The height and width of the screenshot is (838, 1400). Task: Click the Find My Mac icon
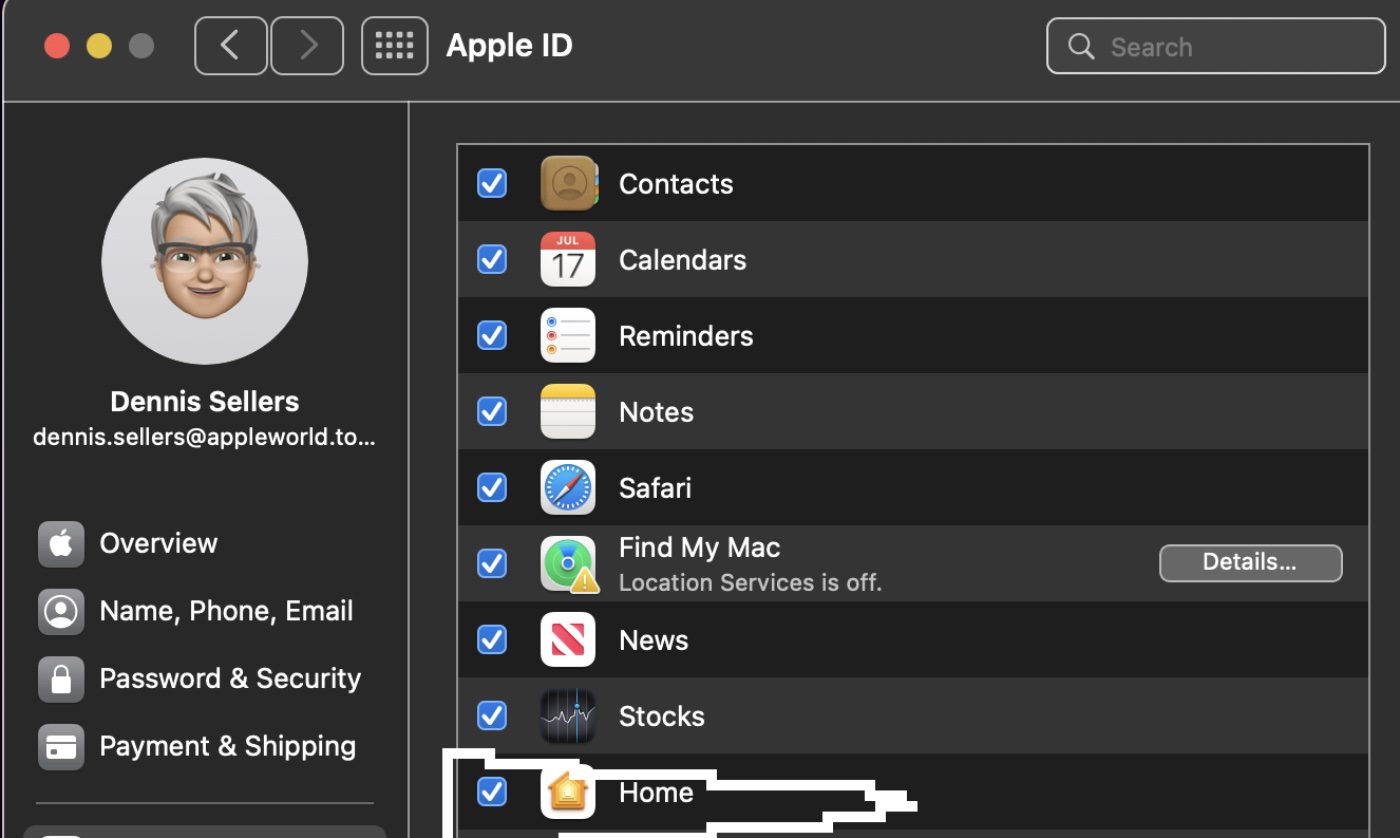[x=568, y=564]
